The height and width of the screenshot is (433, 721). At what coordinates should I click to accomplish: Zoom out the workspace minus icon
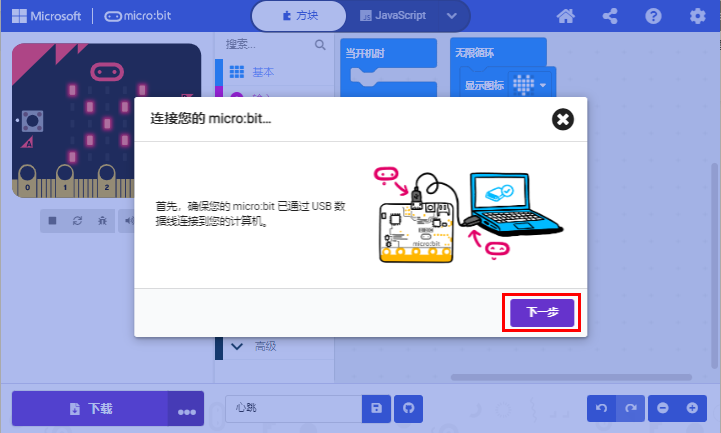[663, 408]
